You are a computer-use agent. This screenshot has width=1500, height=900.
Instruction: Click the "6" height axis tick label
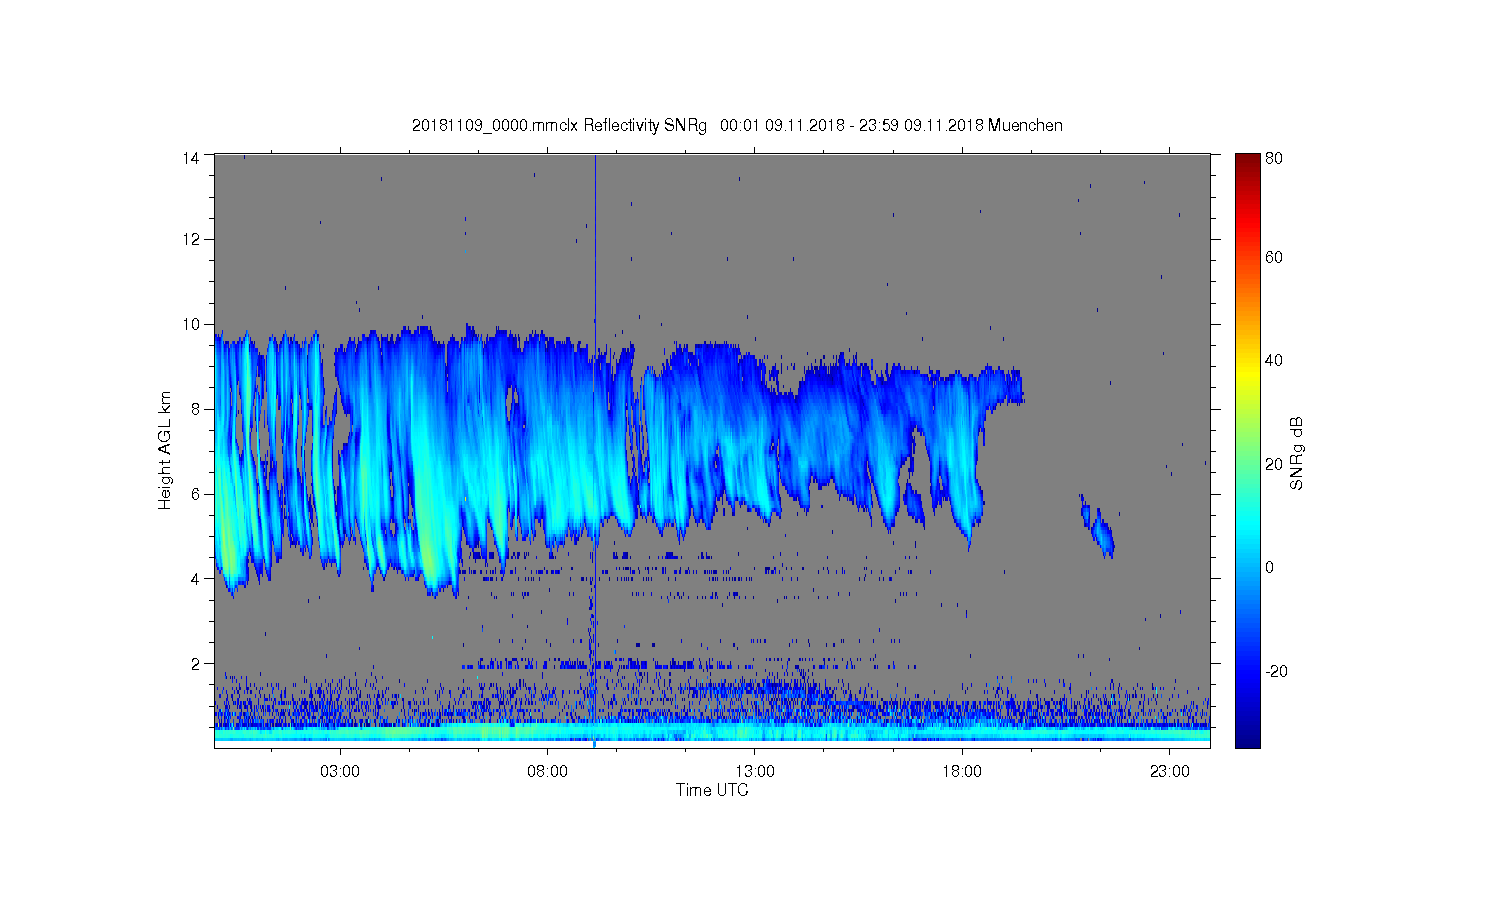point(195,494)
